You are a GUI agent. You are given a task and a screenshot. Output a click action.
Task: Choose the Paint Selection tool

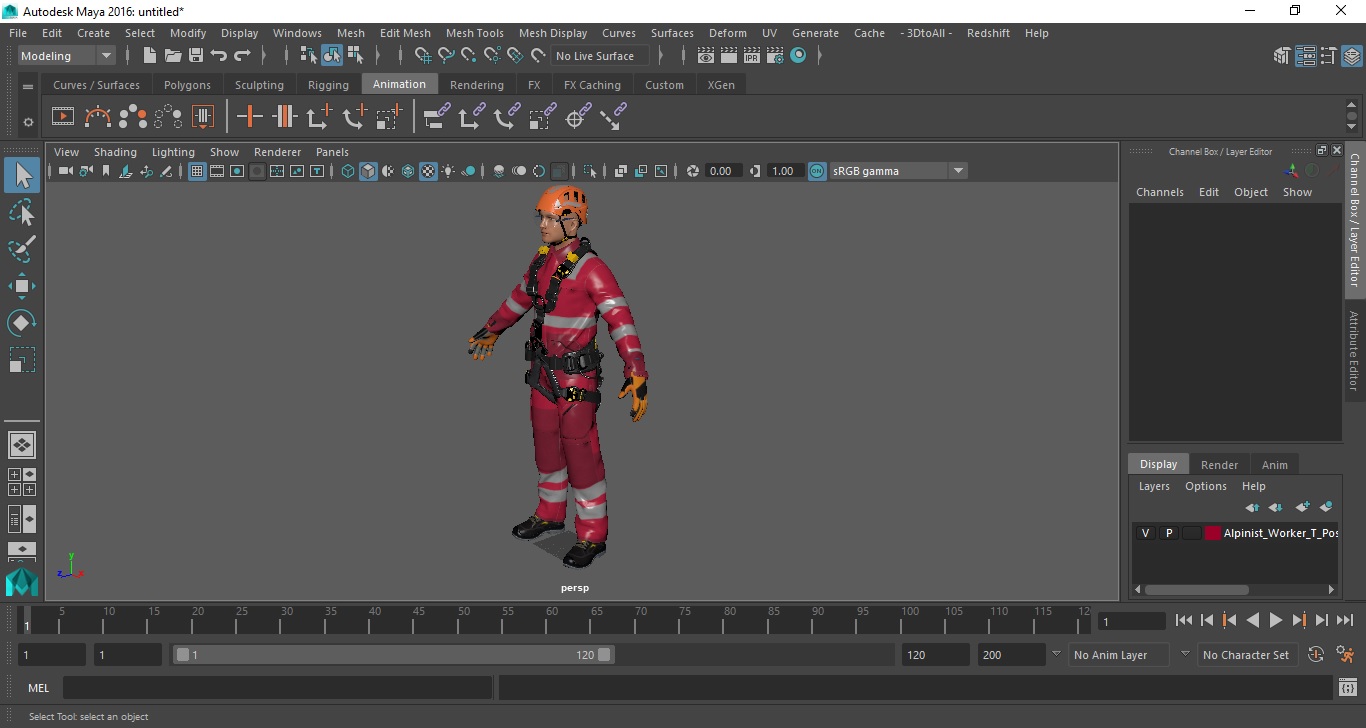22,249
